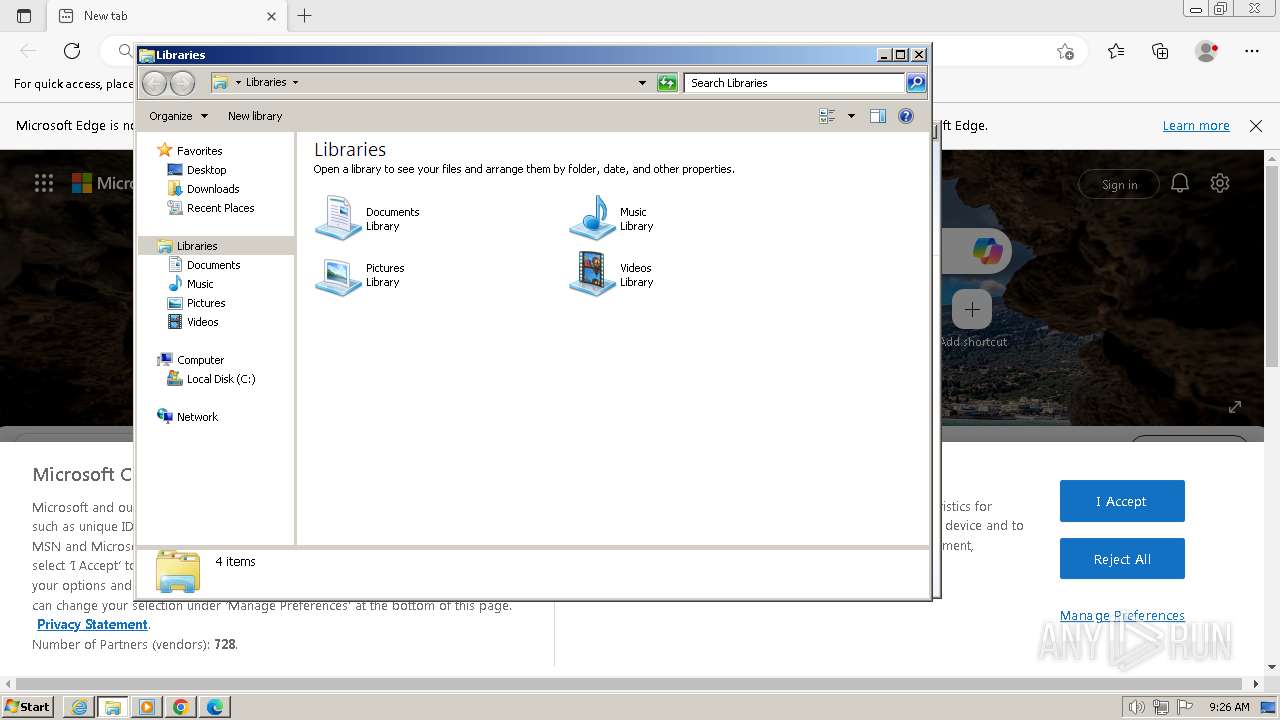Click Explorer back navigation button
This screenshot has height=720, width=1280.
pyautogui.click(x=154, y=83)
